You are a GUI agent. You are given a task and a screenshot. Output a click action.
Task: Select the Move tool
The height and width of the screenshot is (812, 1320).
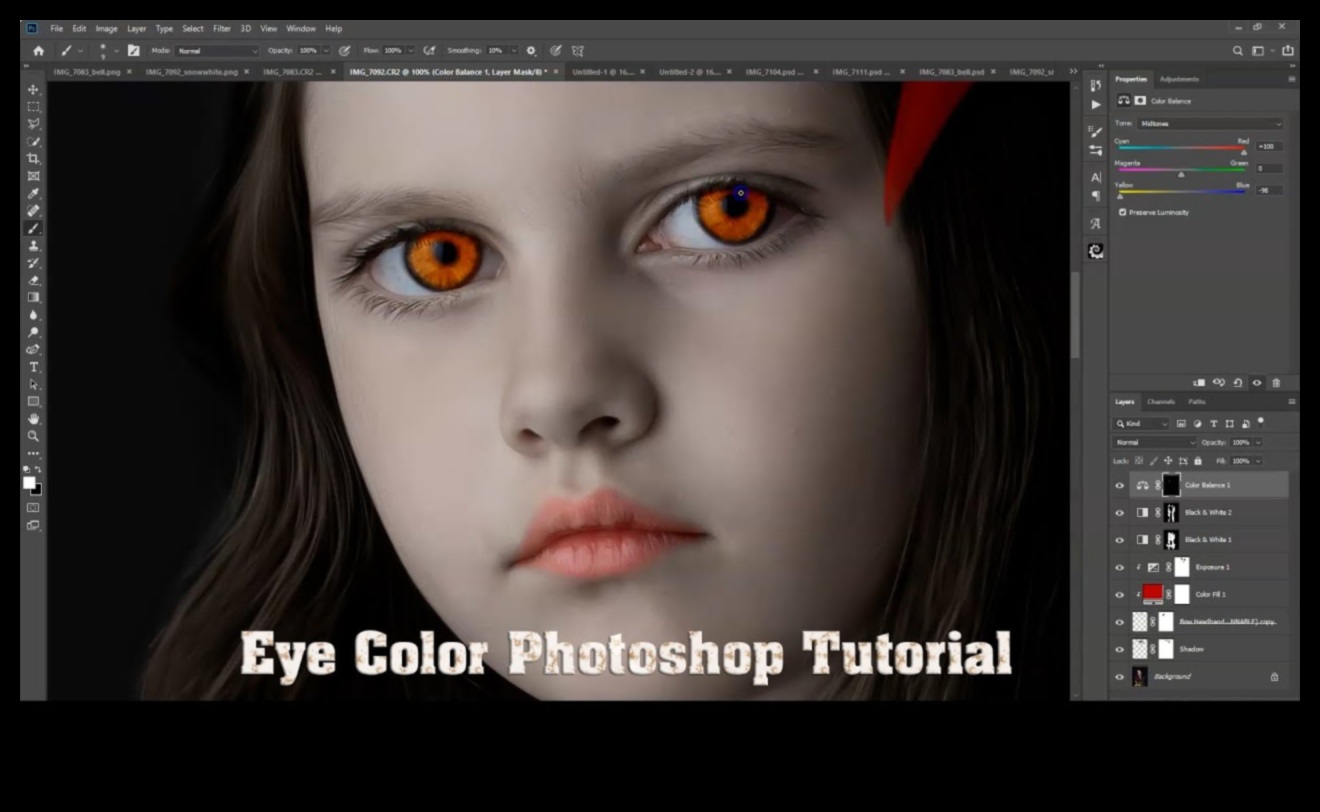pos(34,92)
